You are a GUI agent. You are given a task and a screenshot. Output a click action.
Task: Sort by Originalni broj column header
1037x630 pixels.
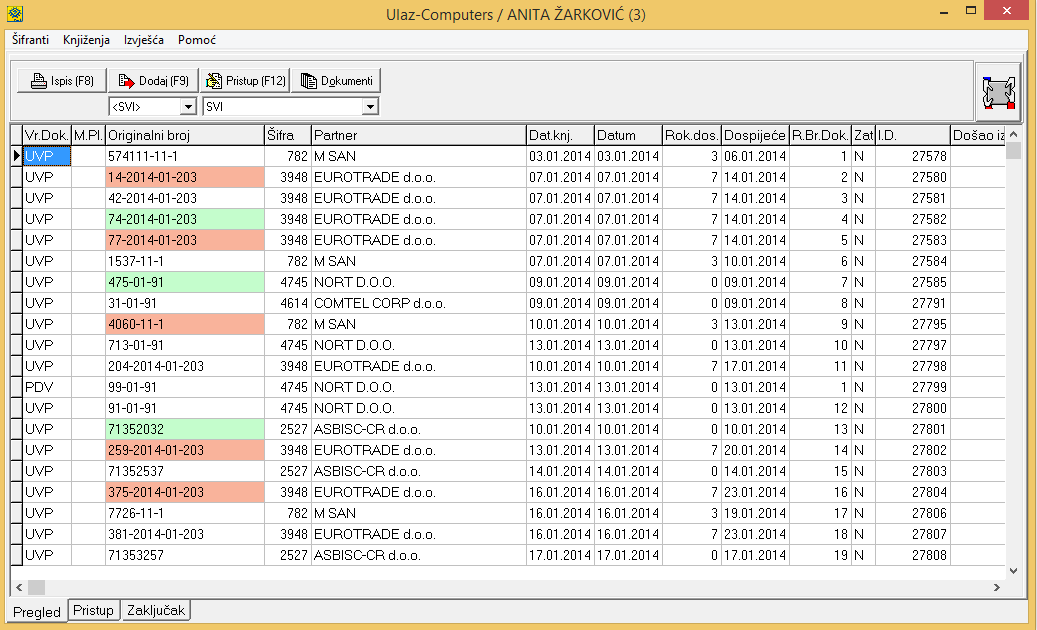point(185,136)
